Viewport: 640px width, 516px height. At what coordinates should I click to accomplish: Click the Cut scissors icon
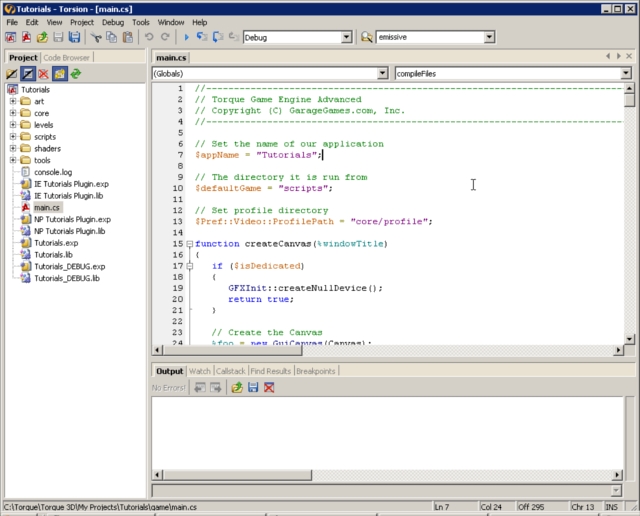[x=97, y=37]
